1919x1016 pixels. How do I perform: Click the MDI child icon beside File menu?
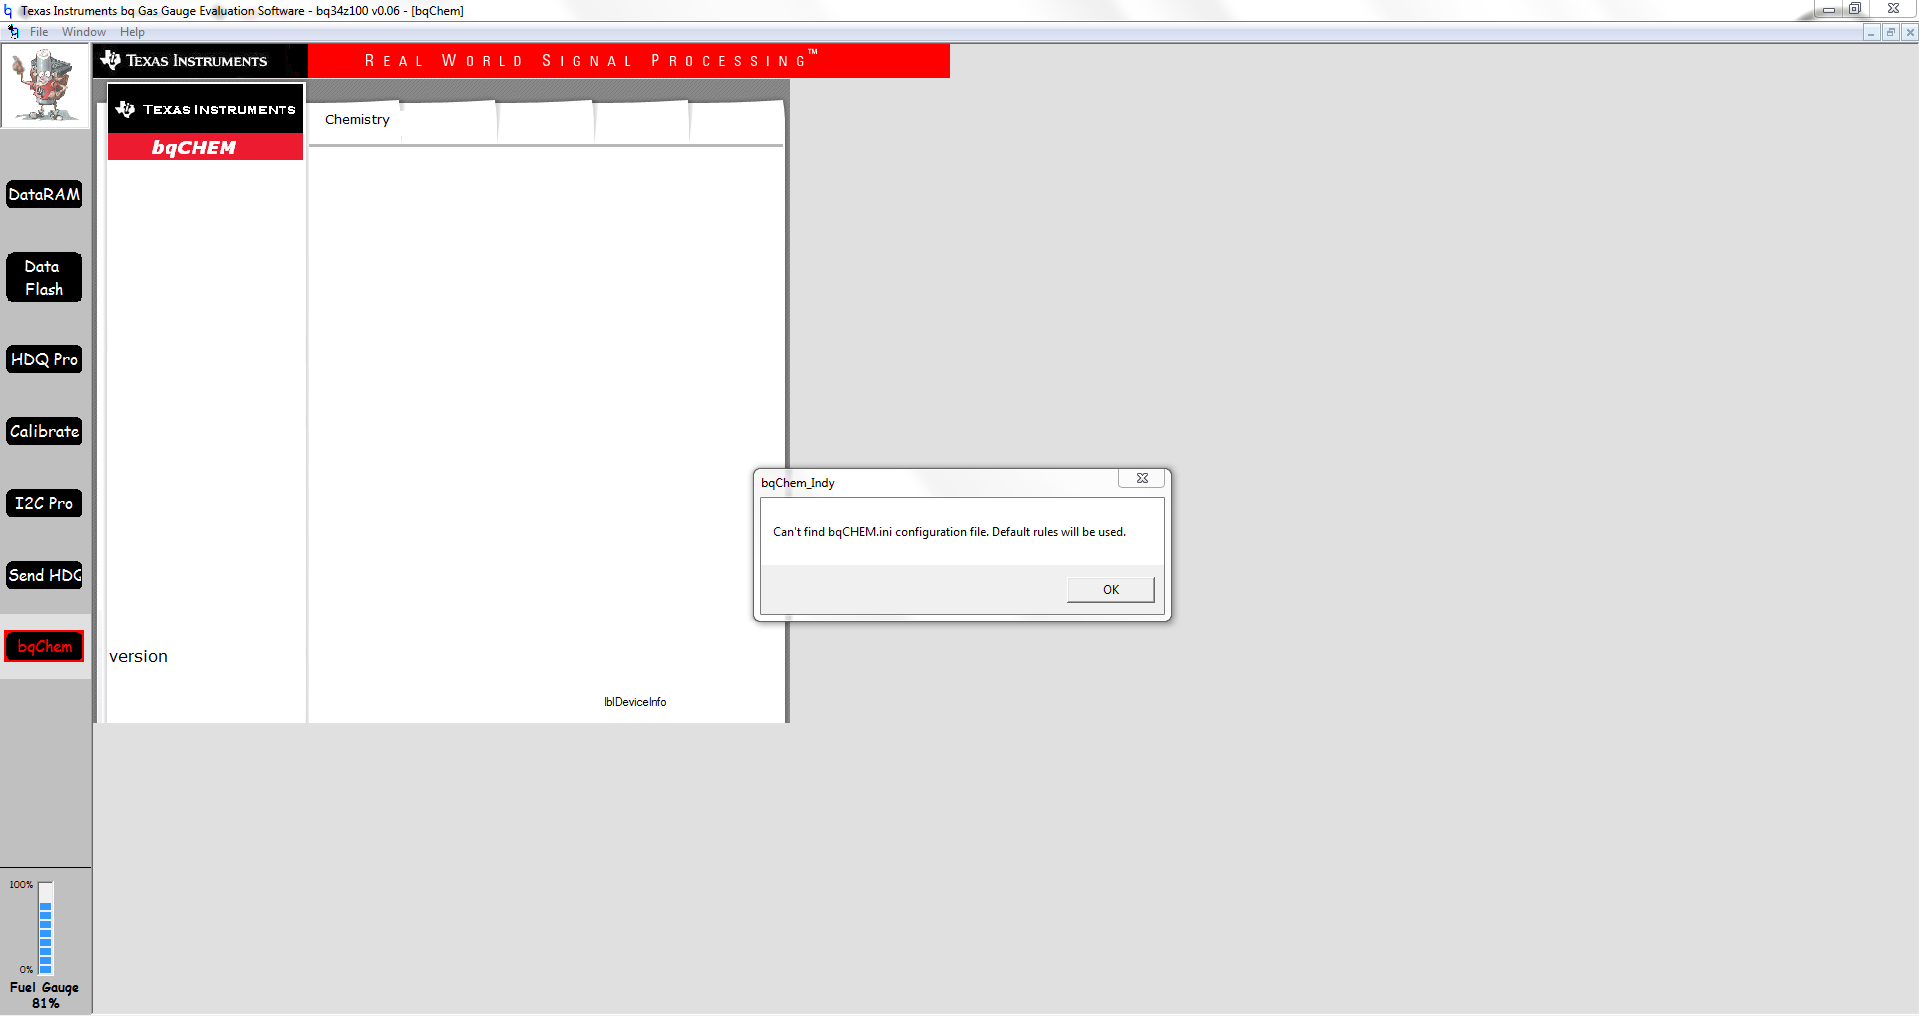[x=13, y=32]
